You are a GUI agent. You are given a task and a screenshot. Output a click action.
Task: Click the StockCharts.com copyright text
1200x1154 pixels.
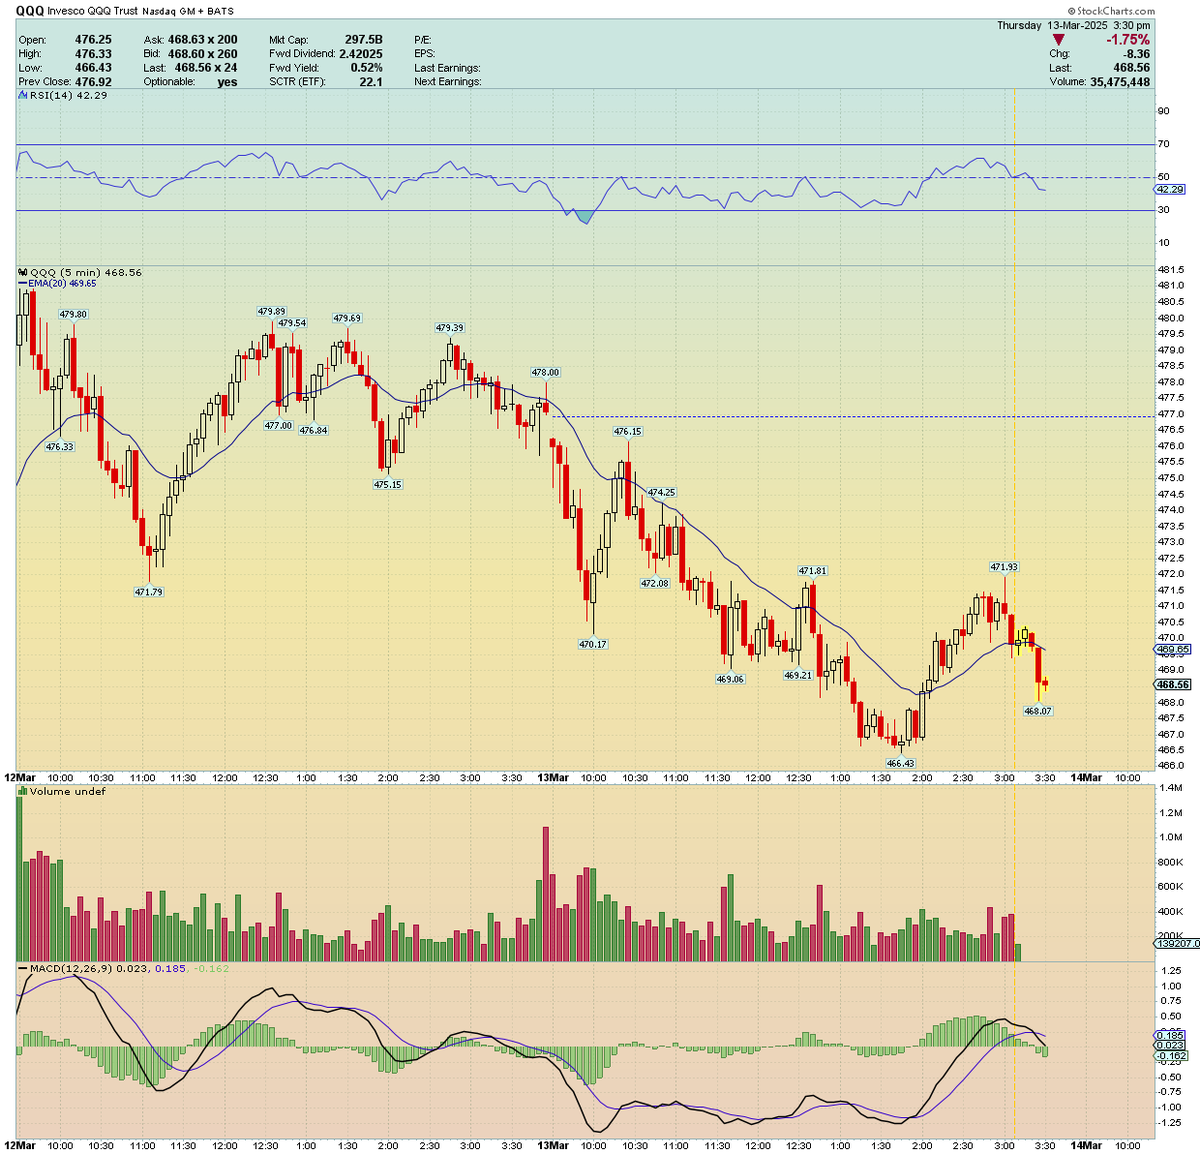click(1110, 11)
